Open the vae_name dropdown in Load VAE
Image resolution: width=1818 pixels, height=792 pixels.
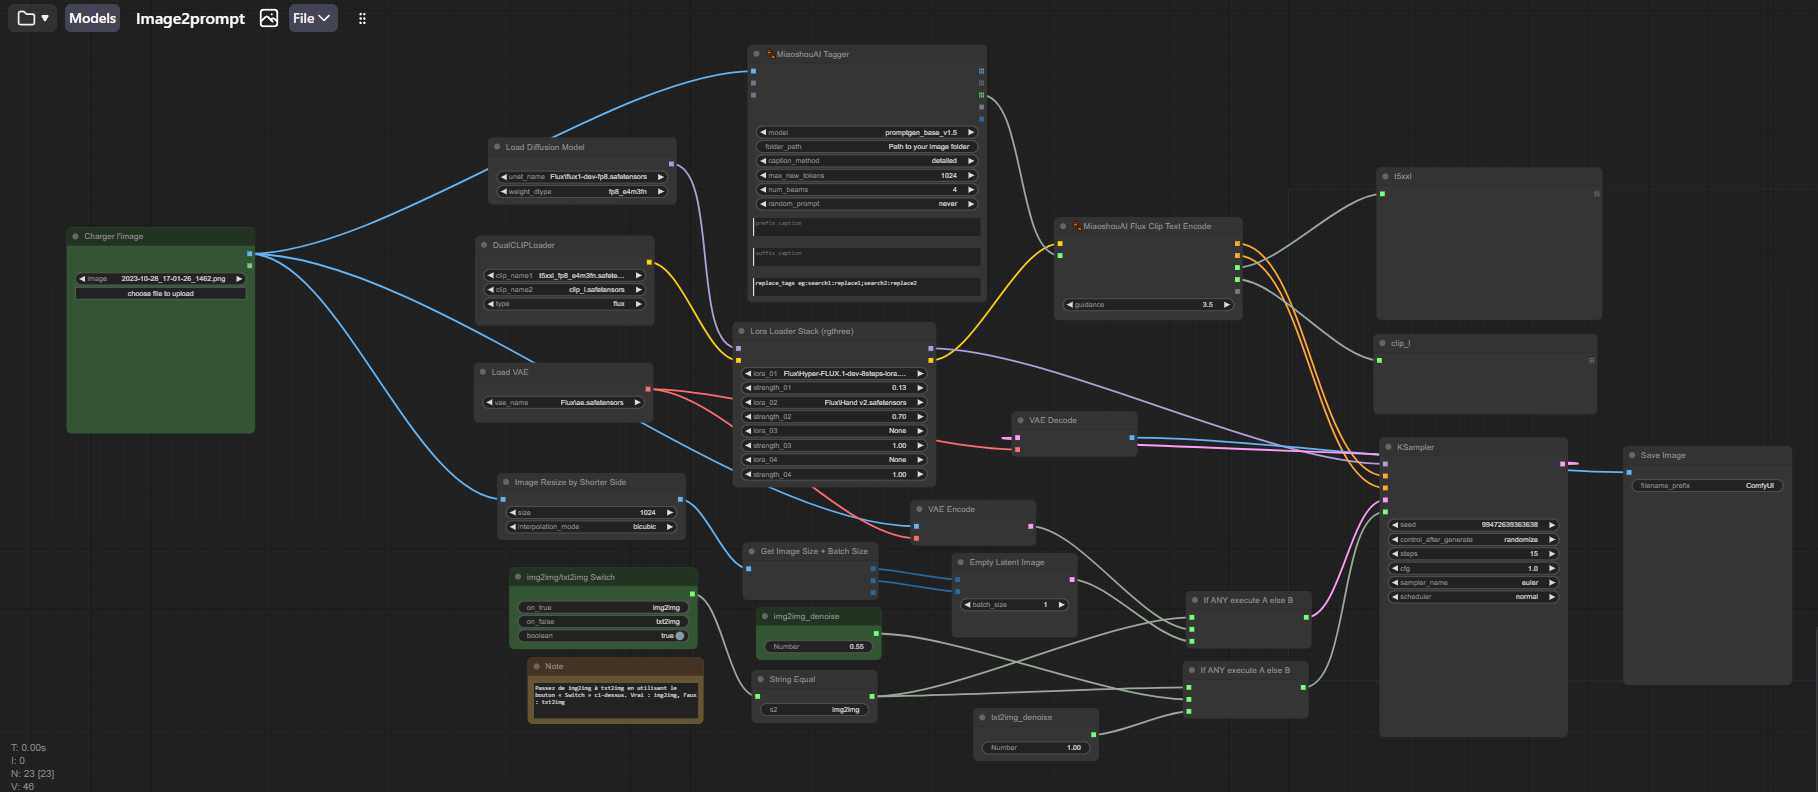(x=564, y=403)
